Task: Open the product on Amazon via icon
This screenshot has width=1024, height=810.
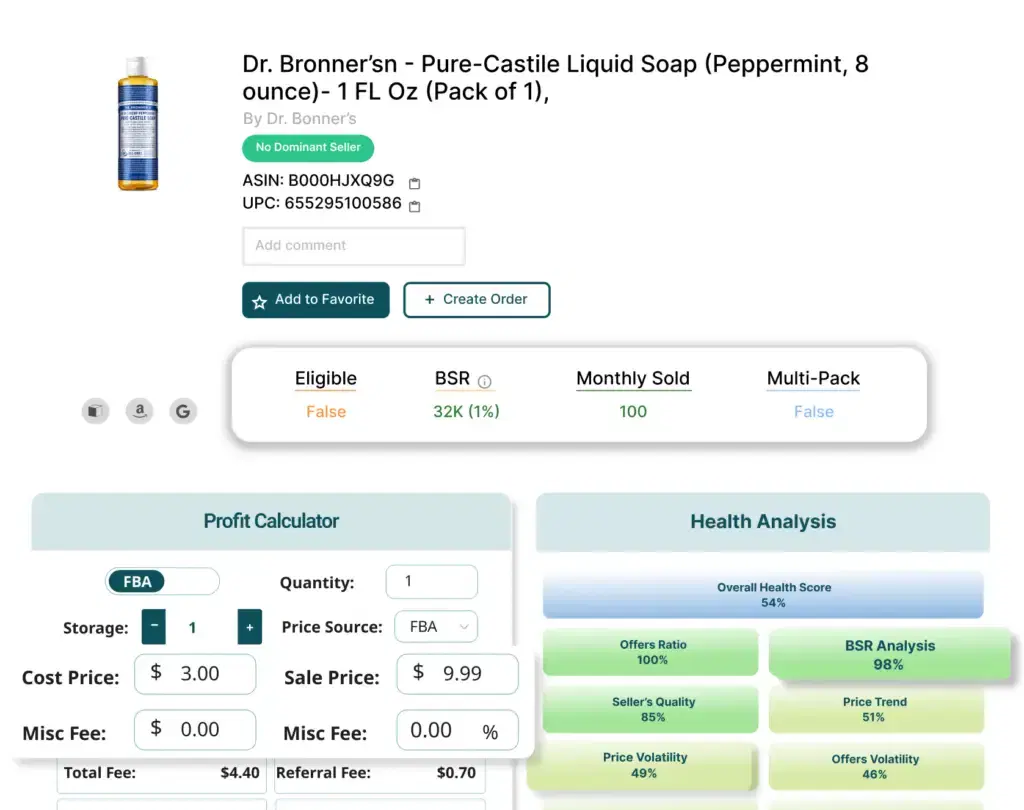Action: (140, 411)
